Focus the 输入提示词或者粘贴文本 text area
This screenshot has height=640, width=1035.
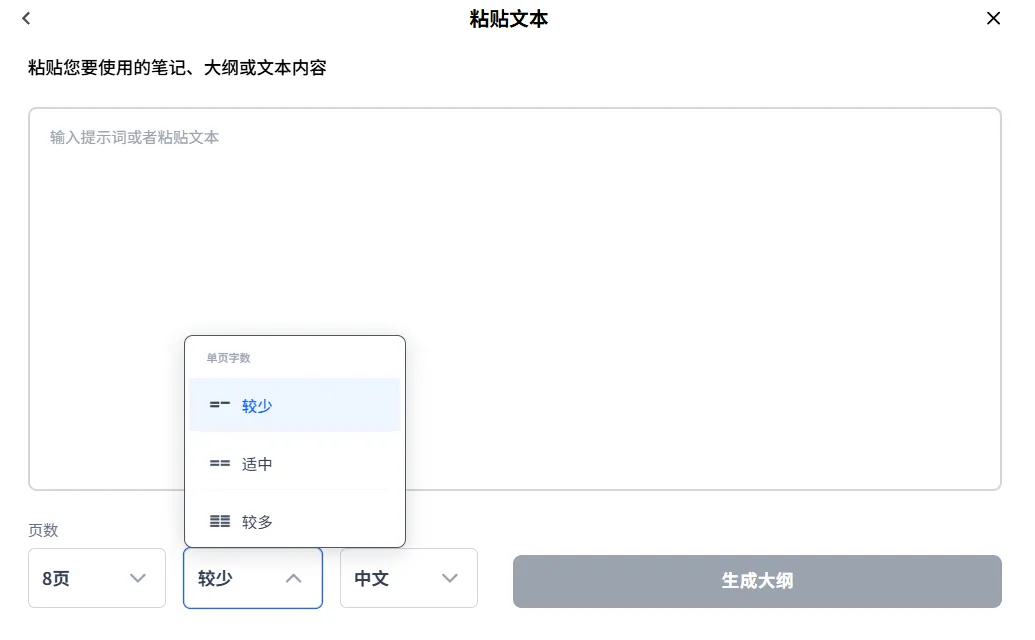(514, 298)
